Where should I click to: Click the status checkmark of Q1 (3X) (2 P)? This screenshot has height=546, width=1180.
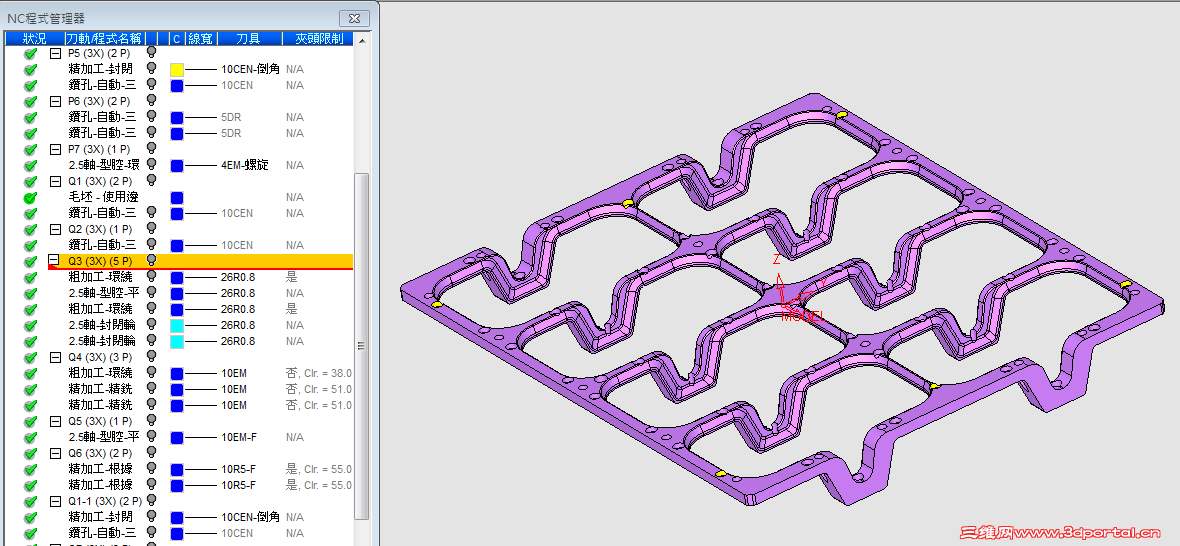[30, 181]
